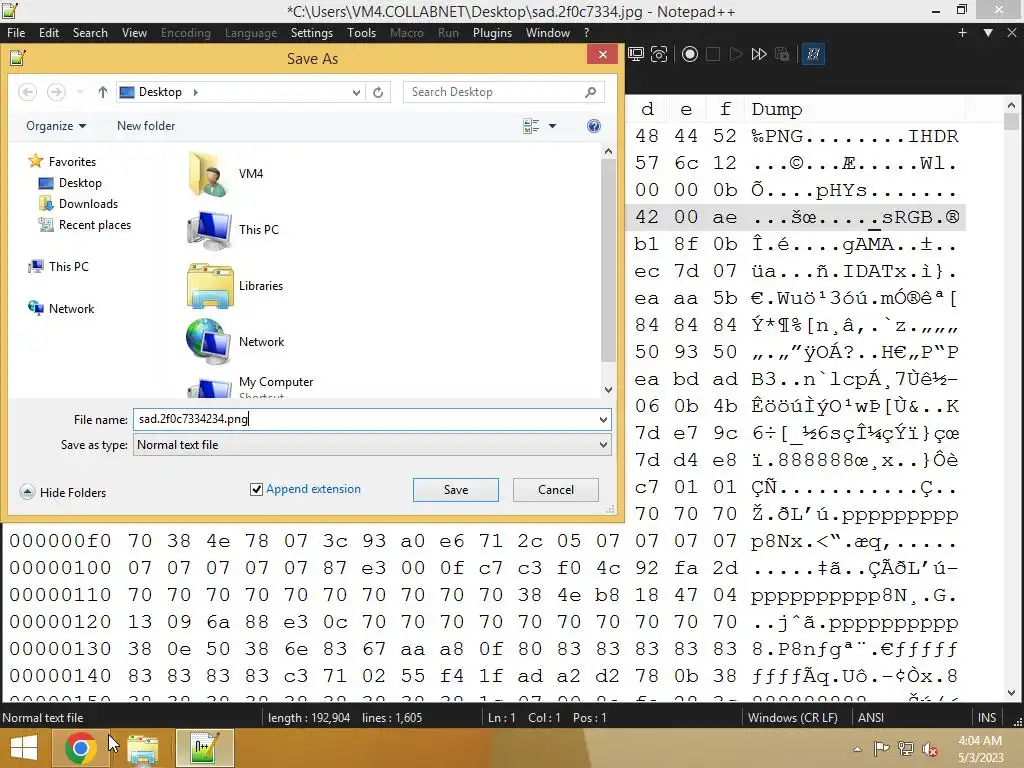The image size is (1024, 768).
Task: Open the help icon in Save As dialog
Action: 594,126
